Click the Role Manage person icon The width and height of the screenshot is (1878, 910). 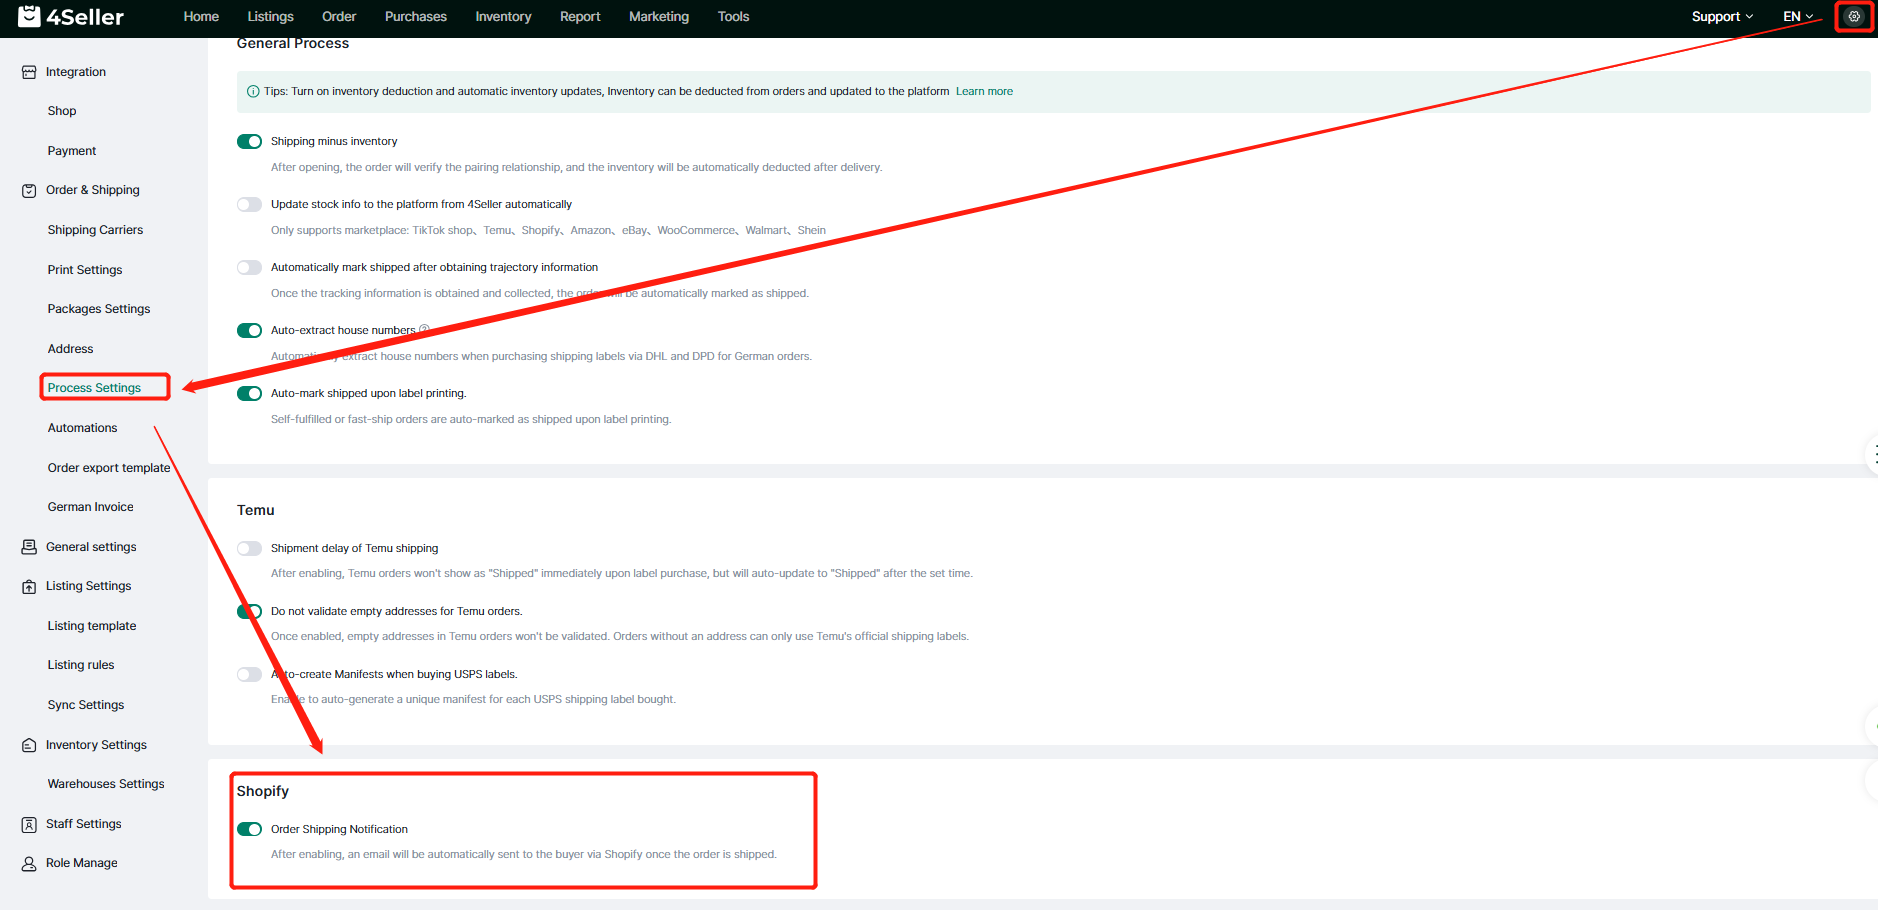[29, 863]
